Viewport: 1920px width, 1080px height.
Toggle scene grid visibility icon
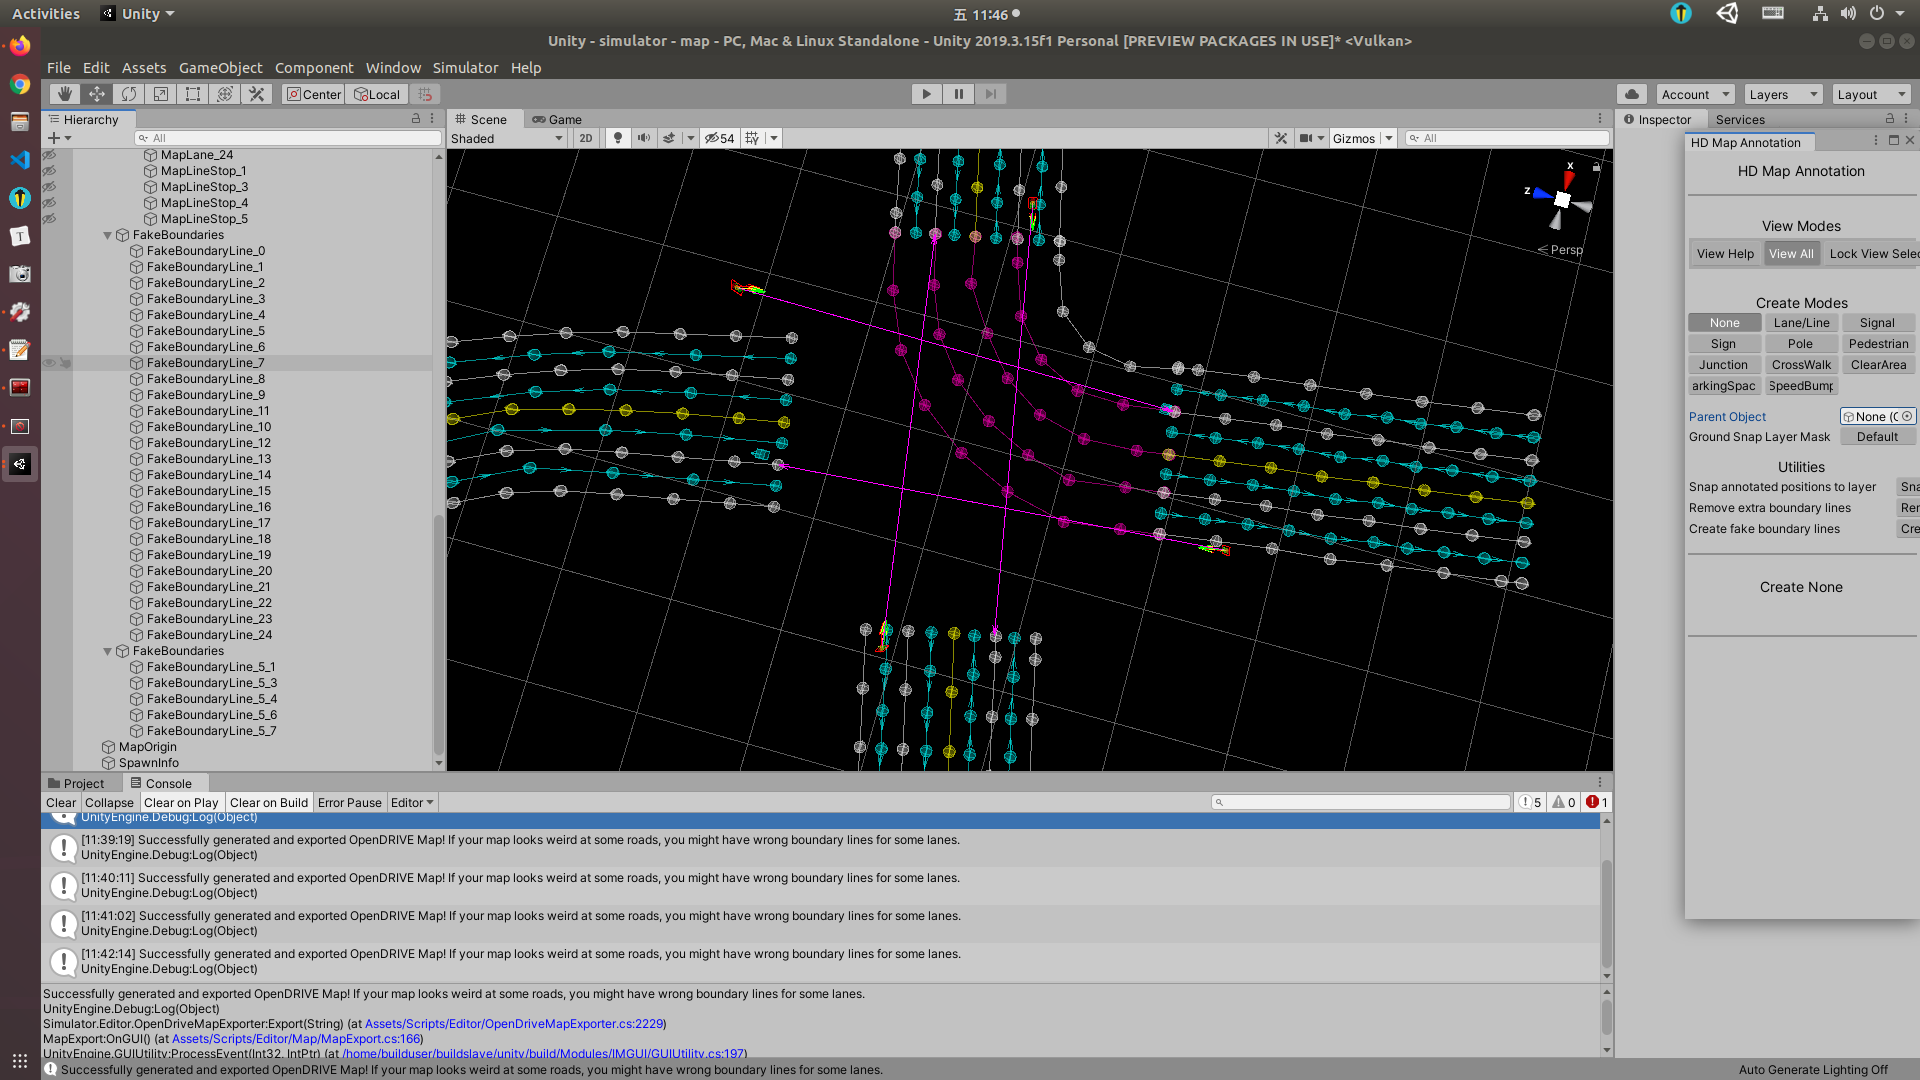coord(753,138)
